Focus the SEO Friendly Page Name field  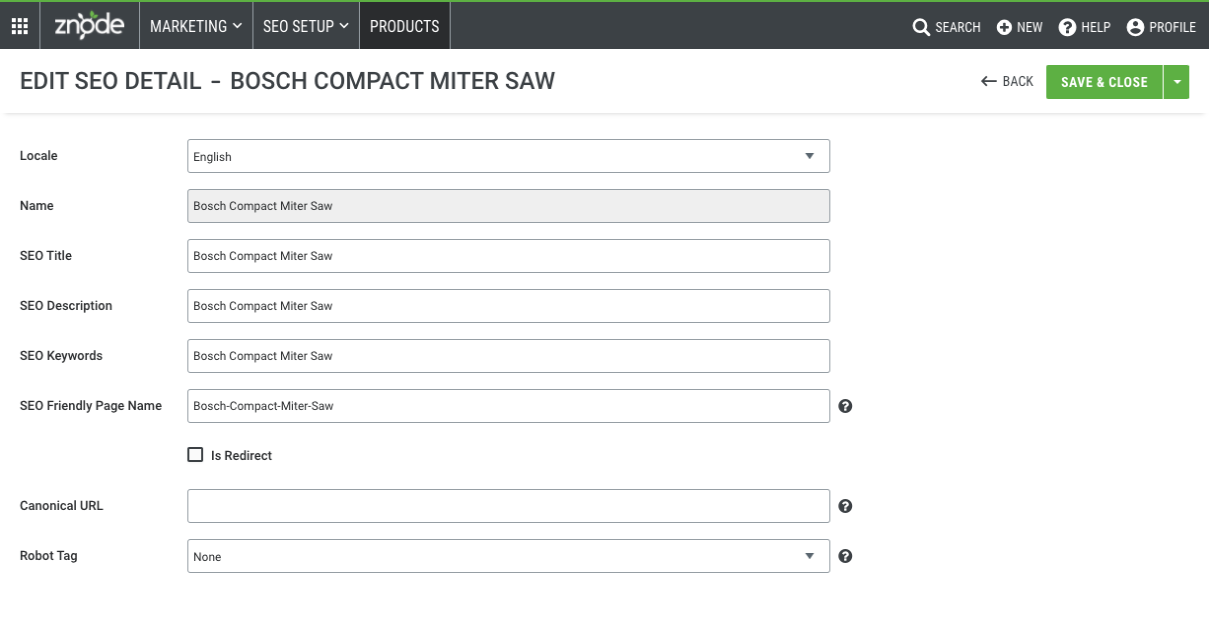(x=508, y=406)
